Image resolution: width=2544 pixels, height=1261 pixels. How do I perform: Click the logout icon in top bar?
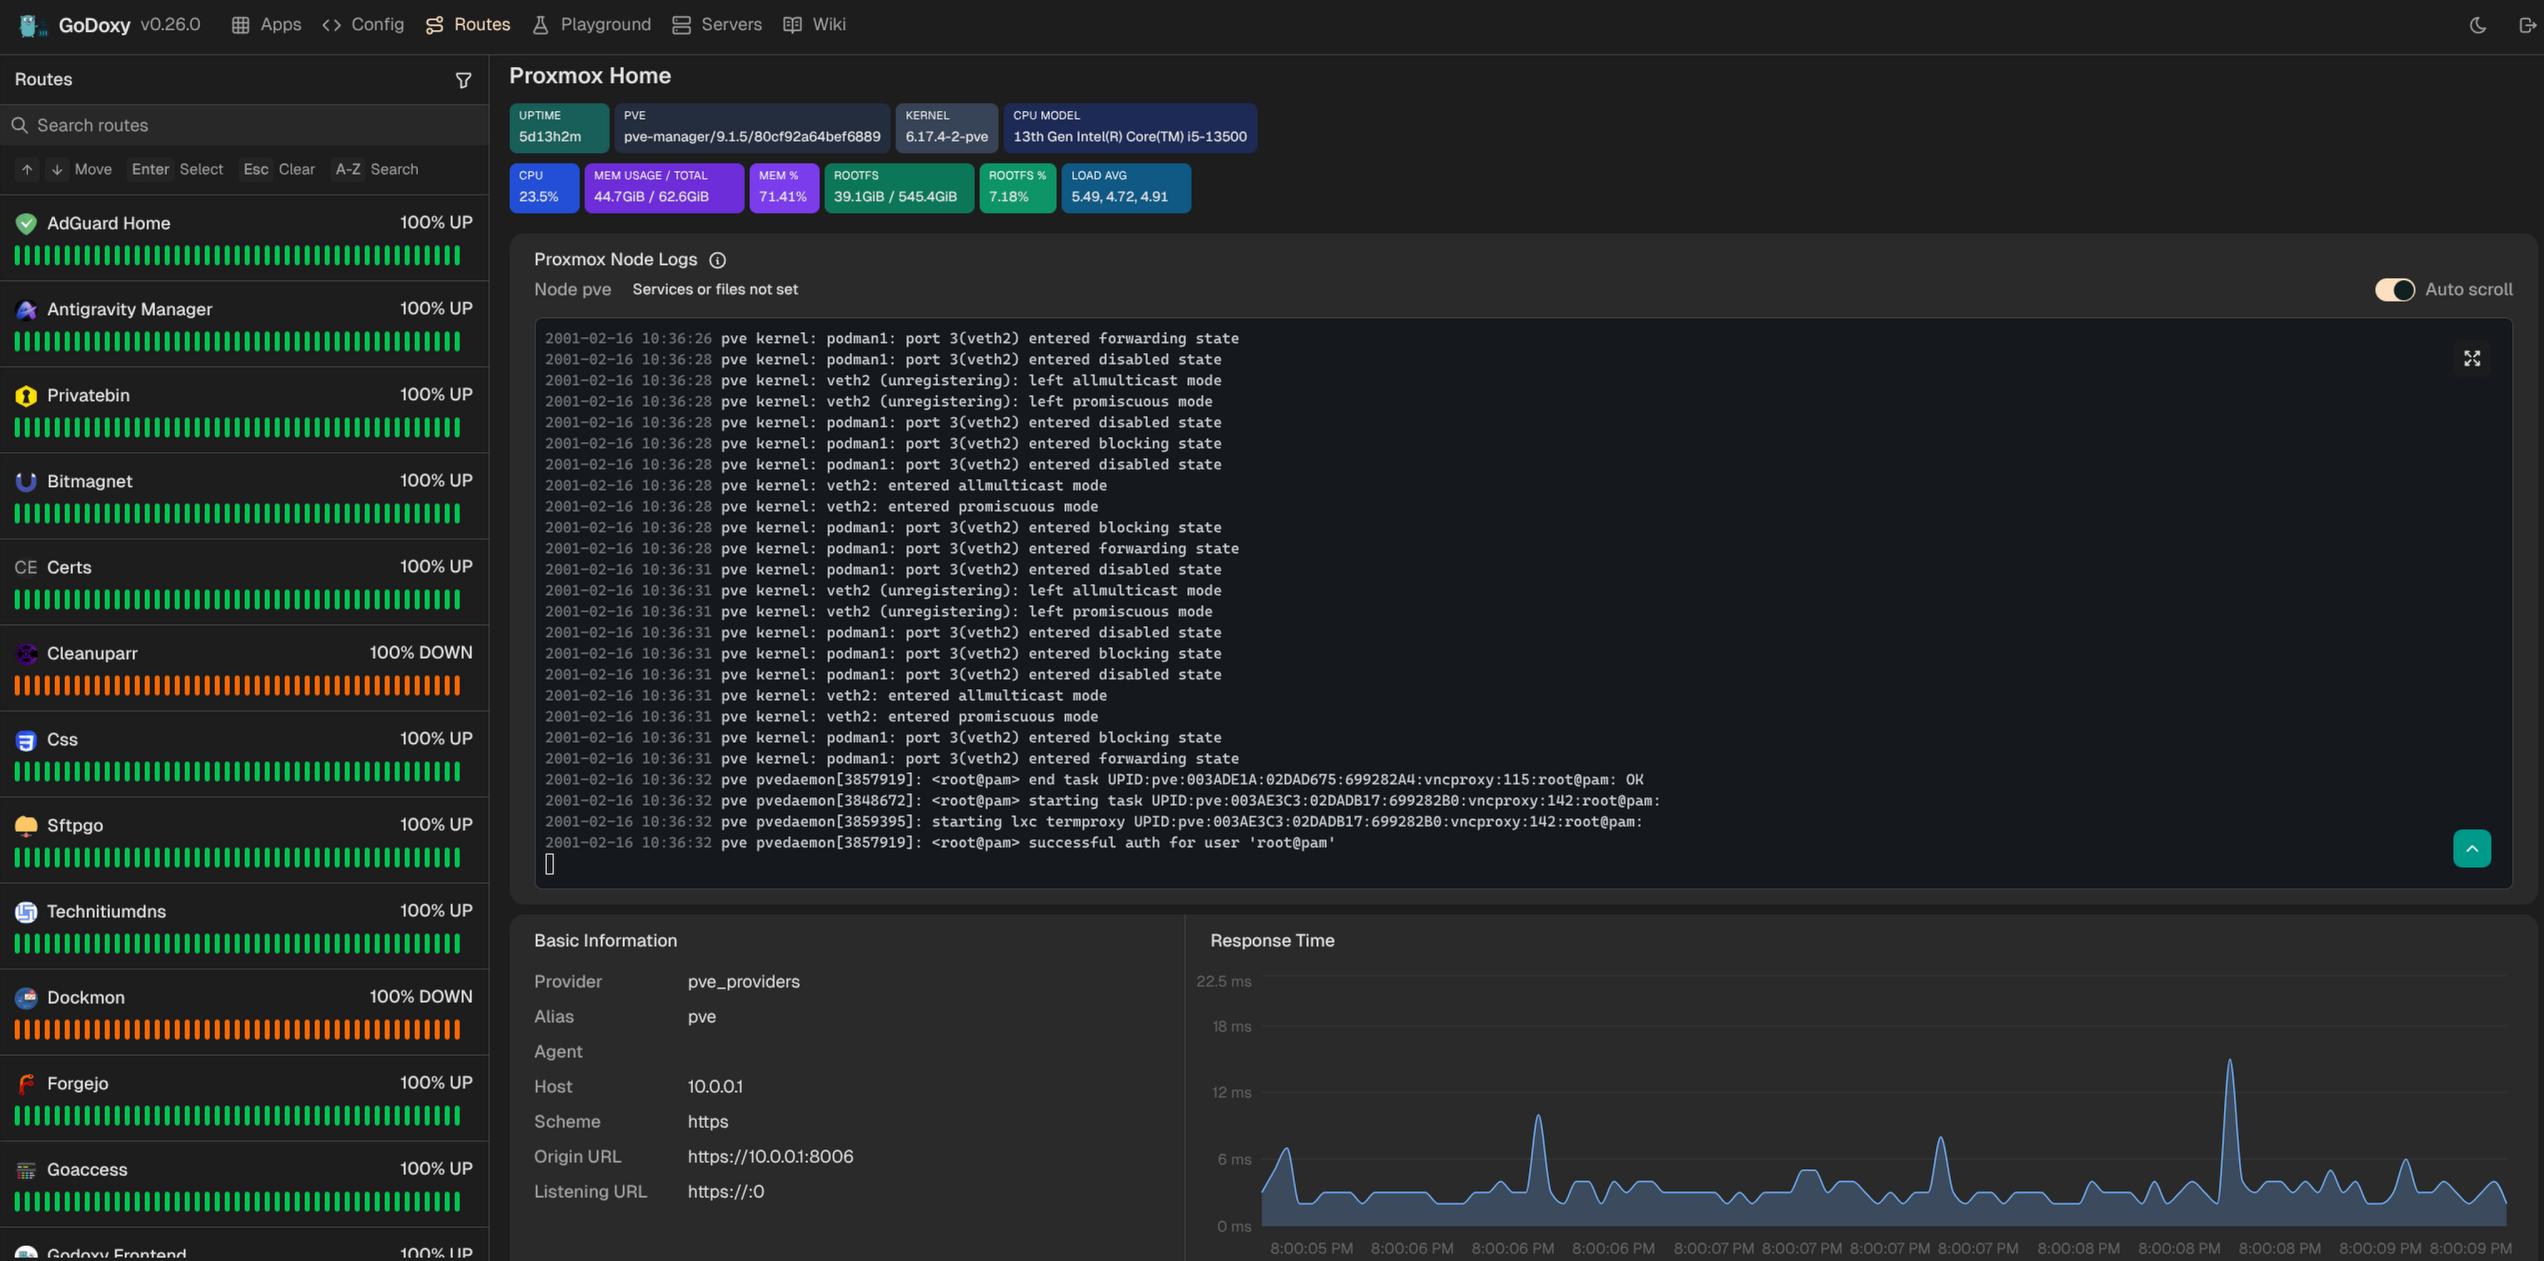2526,25
